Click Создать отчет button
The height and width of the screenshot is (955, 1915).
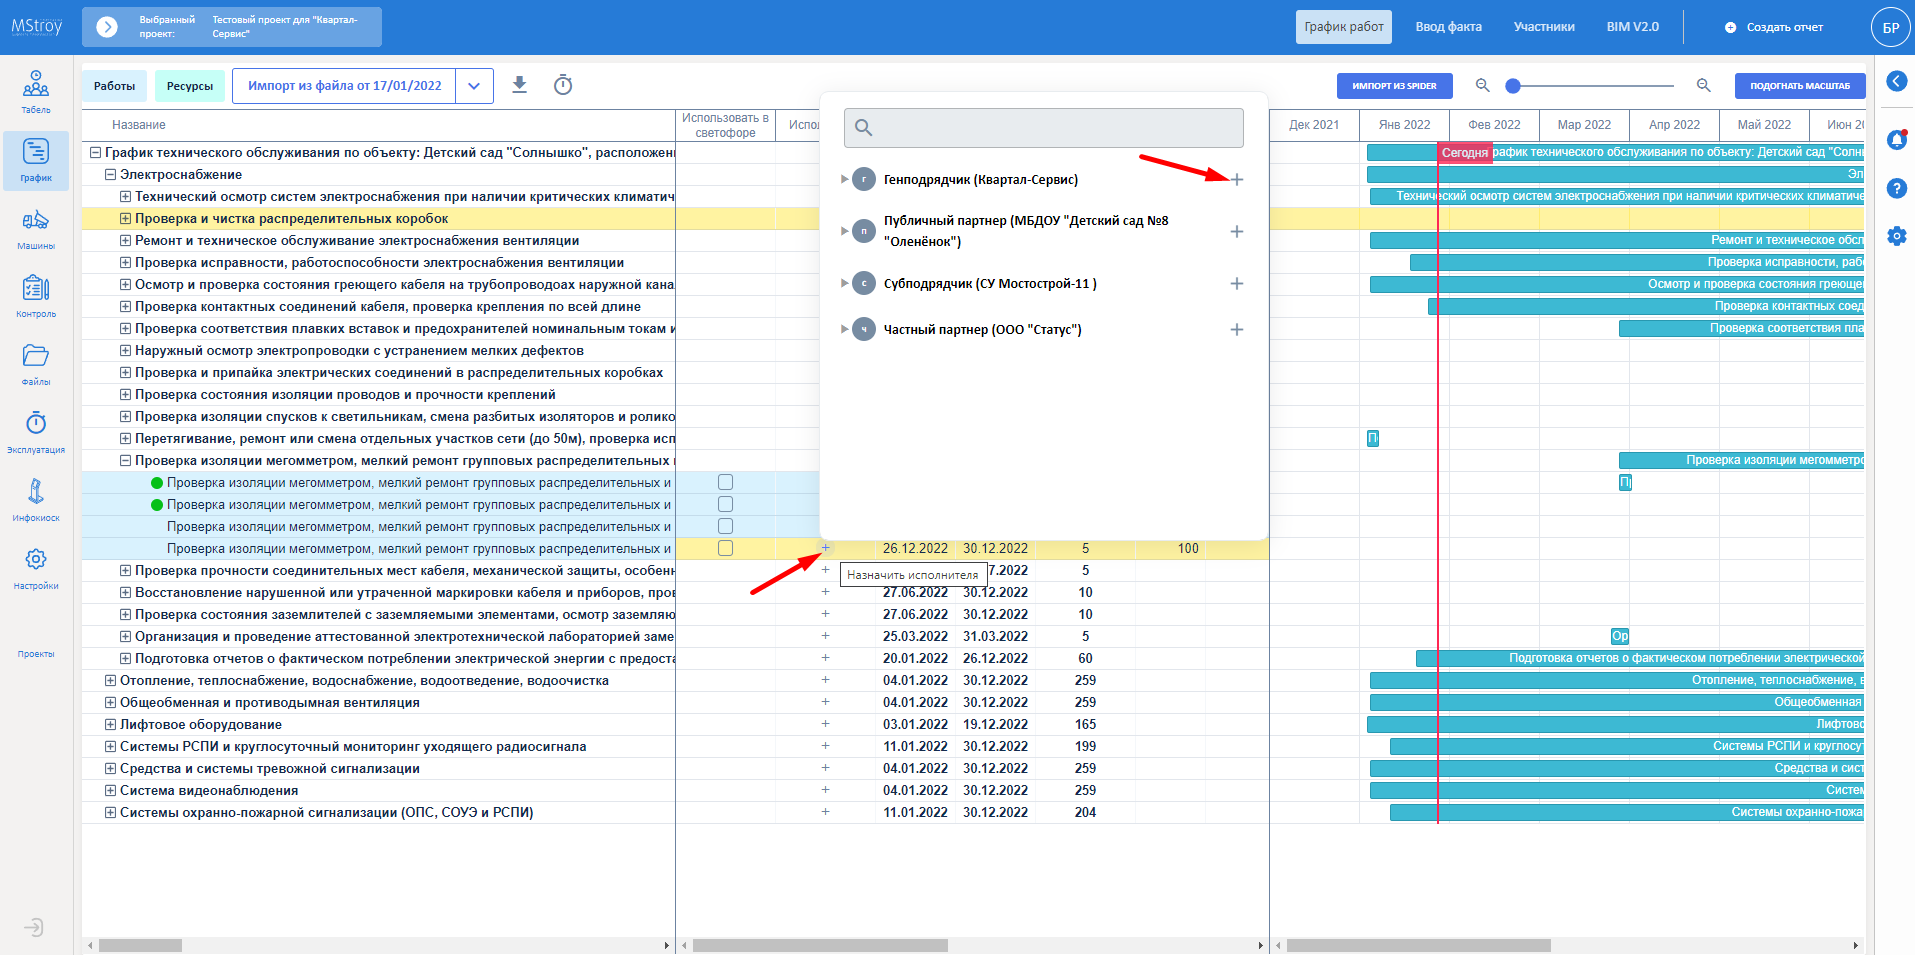pos(1774,27)
